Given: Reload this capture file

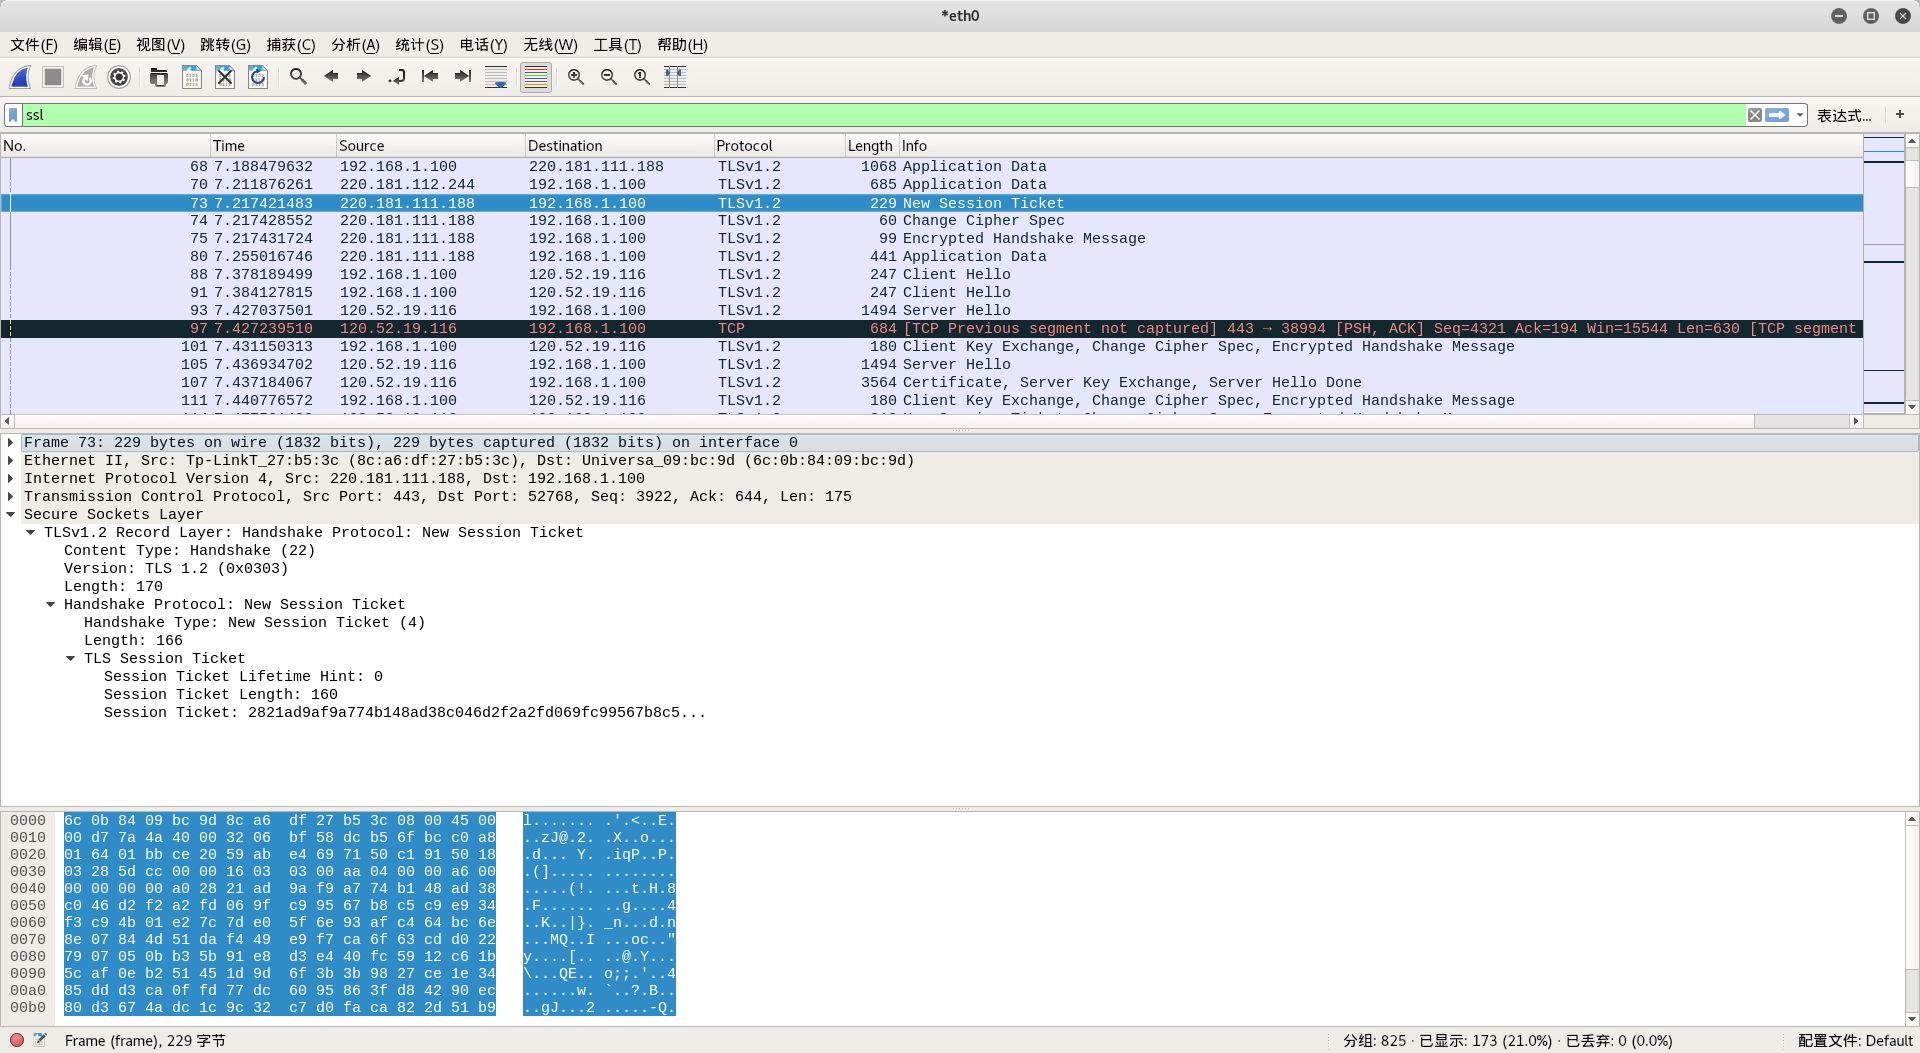Looking at the screenshot, I should pyautogui.click(x=258, y=77).
